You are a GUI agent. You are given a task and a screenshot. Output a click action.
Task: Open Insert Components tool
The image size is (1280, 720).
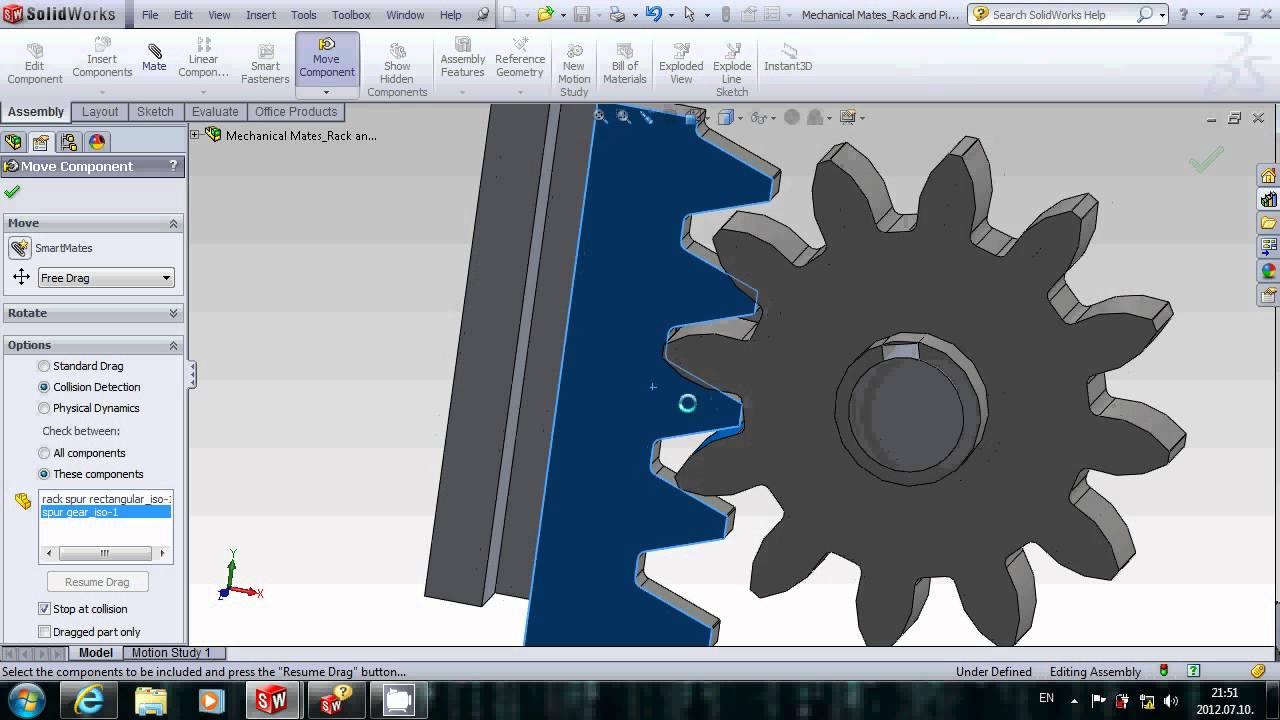(x=102, y=59)
